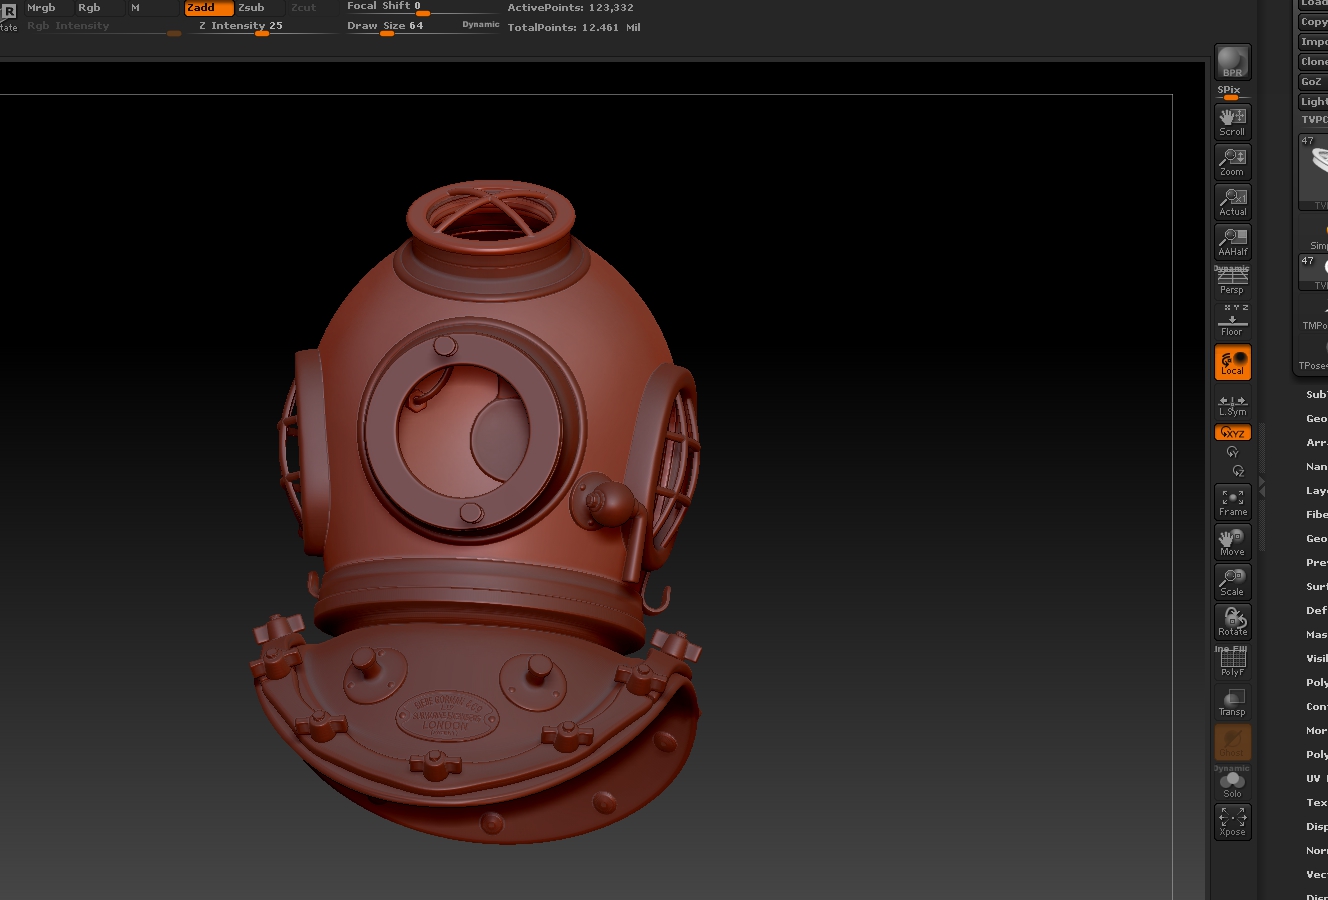Click the Move view icon
This screenshot has height=900, width=1328.
point(1232,542)
